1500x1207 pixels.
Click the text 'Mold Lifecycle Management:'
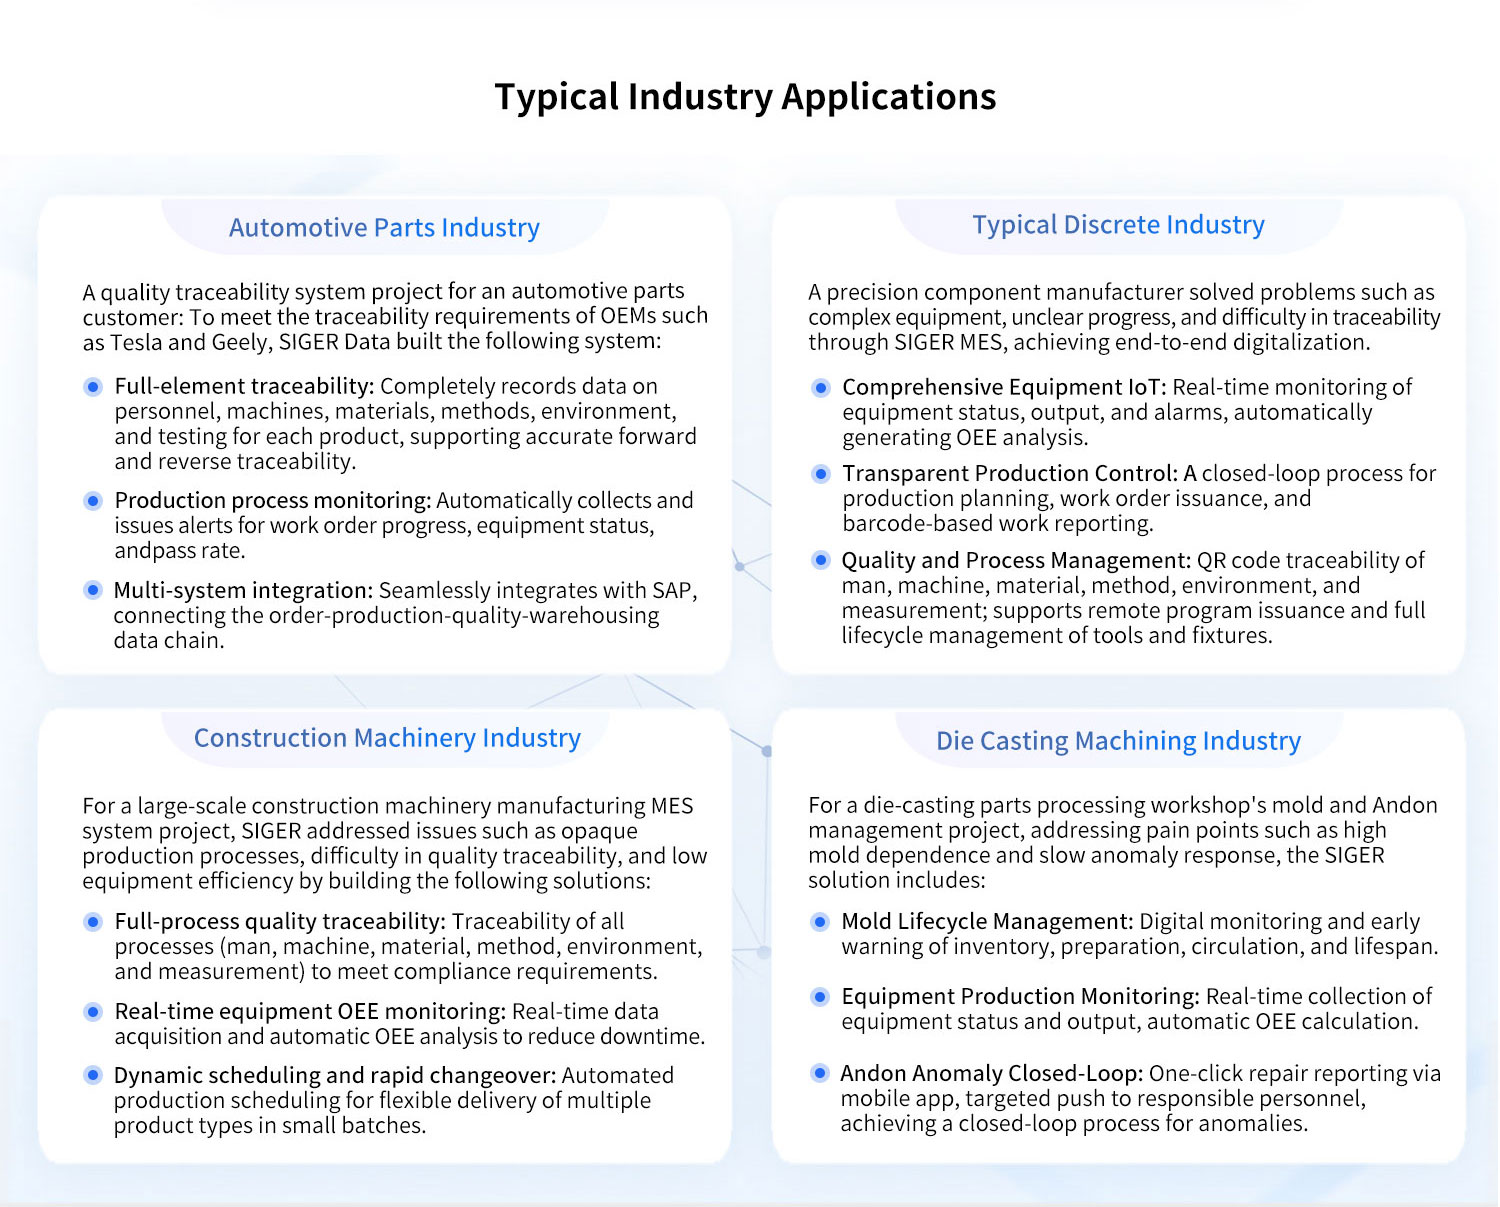click(987, 921)
